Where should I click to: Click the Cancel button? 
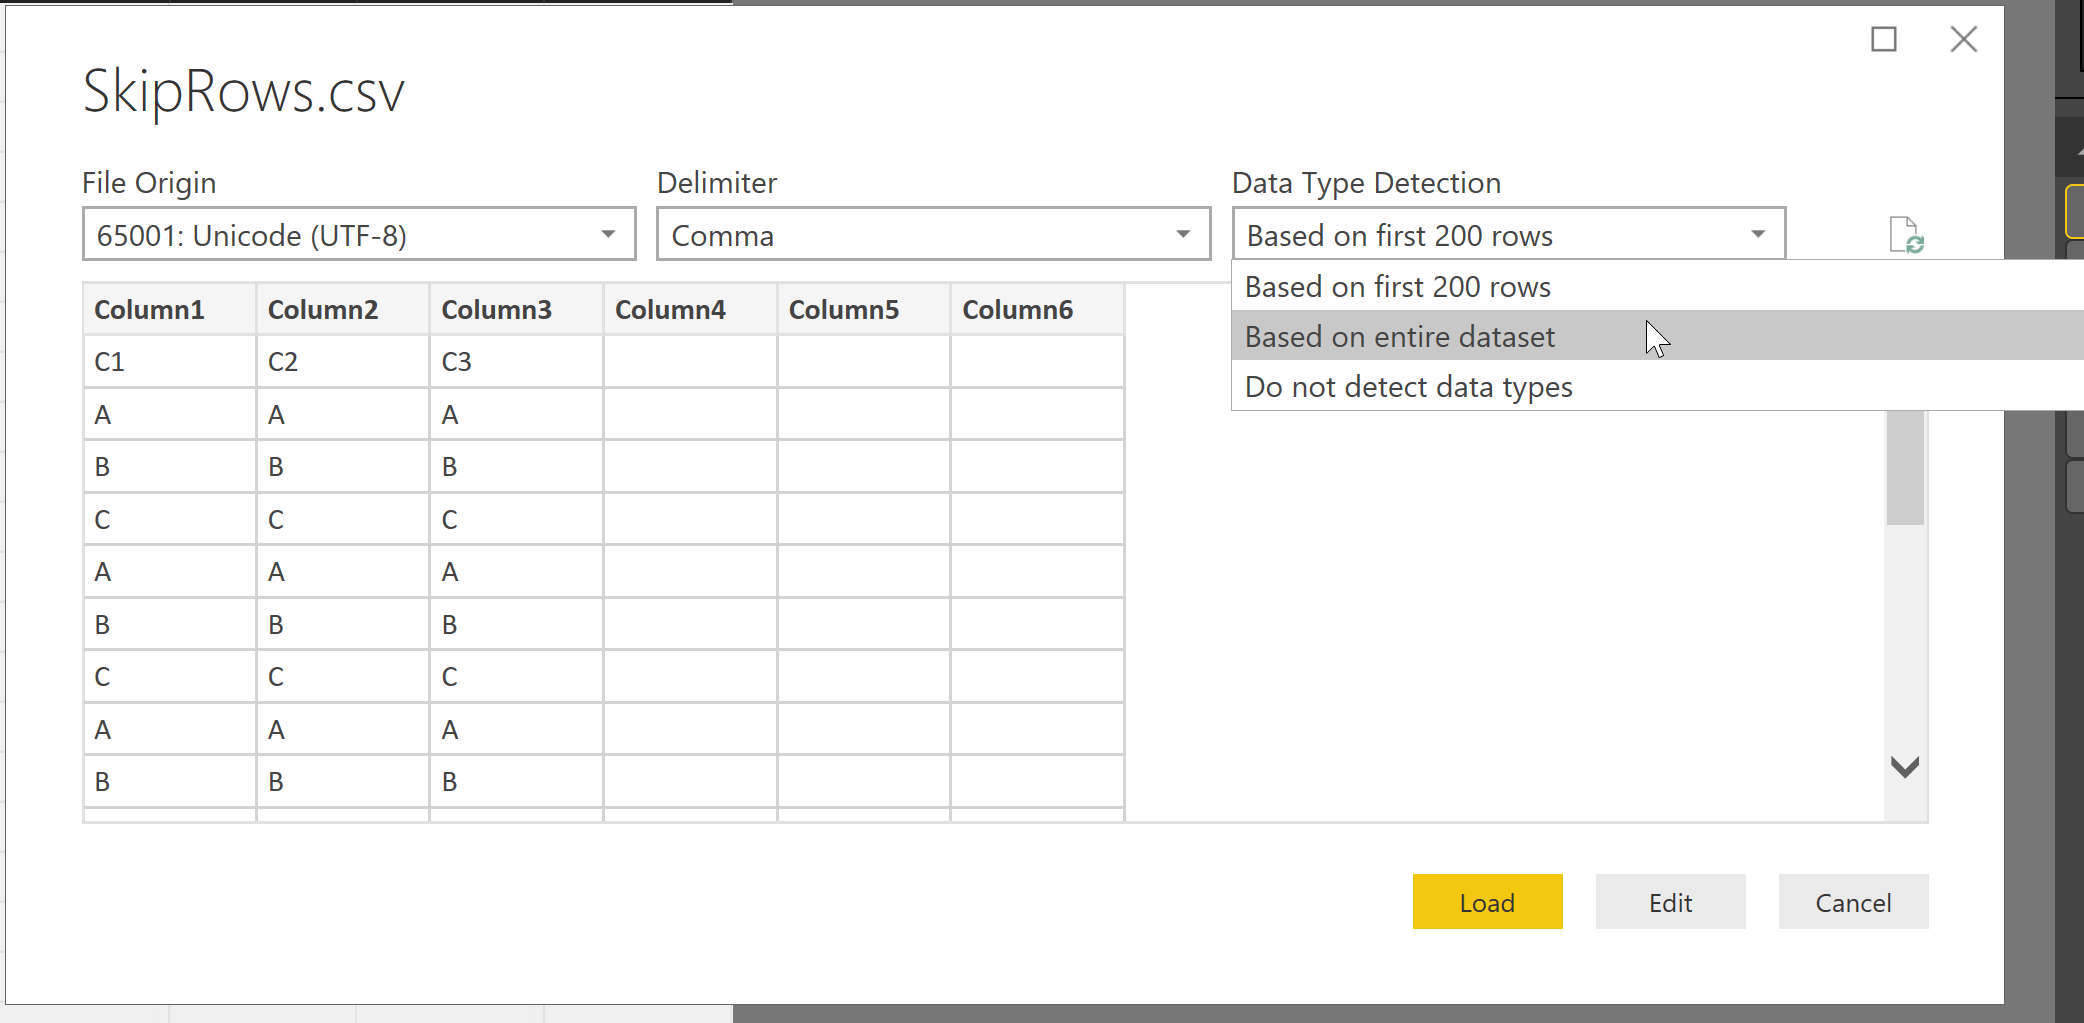(x=1854, y=902)
